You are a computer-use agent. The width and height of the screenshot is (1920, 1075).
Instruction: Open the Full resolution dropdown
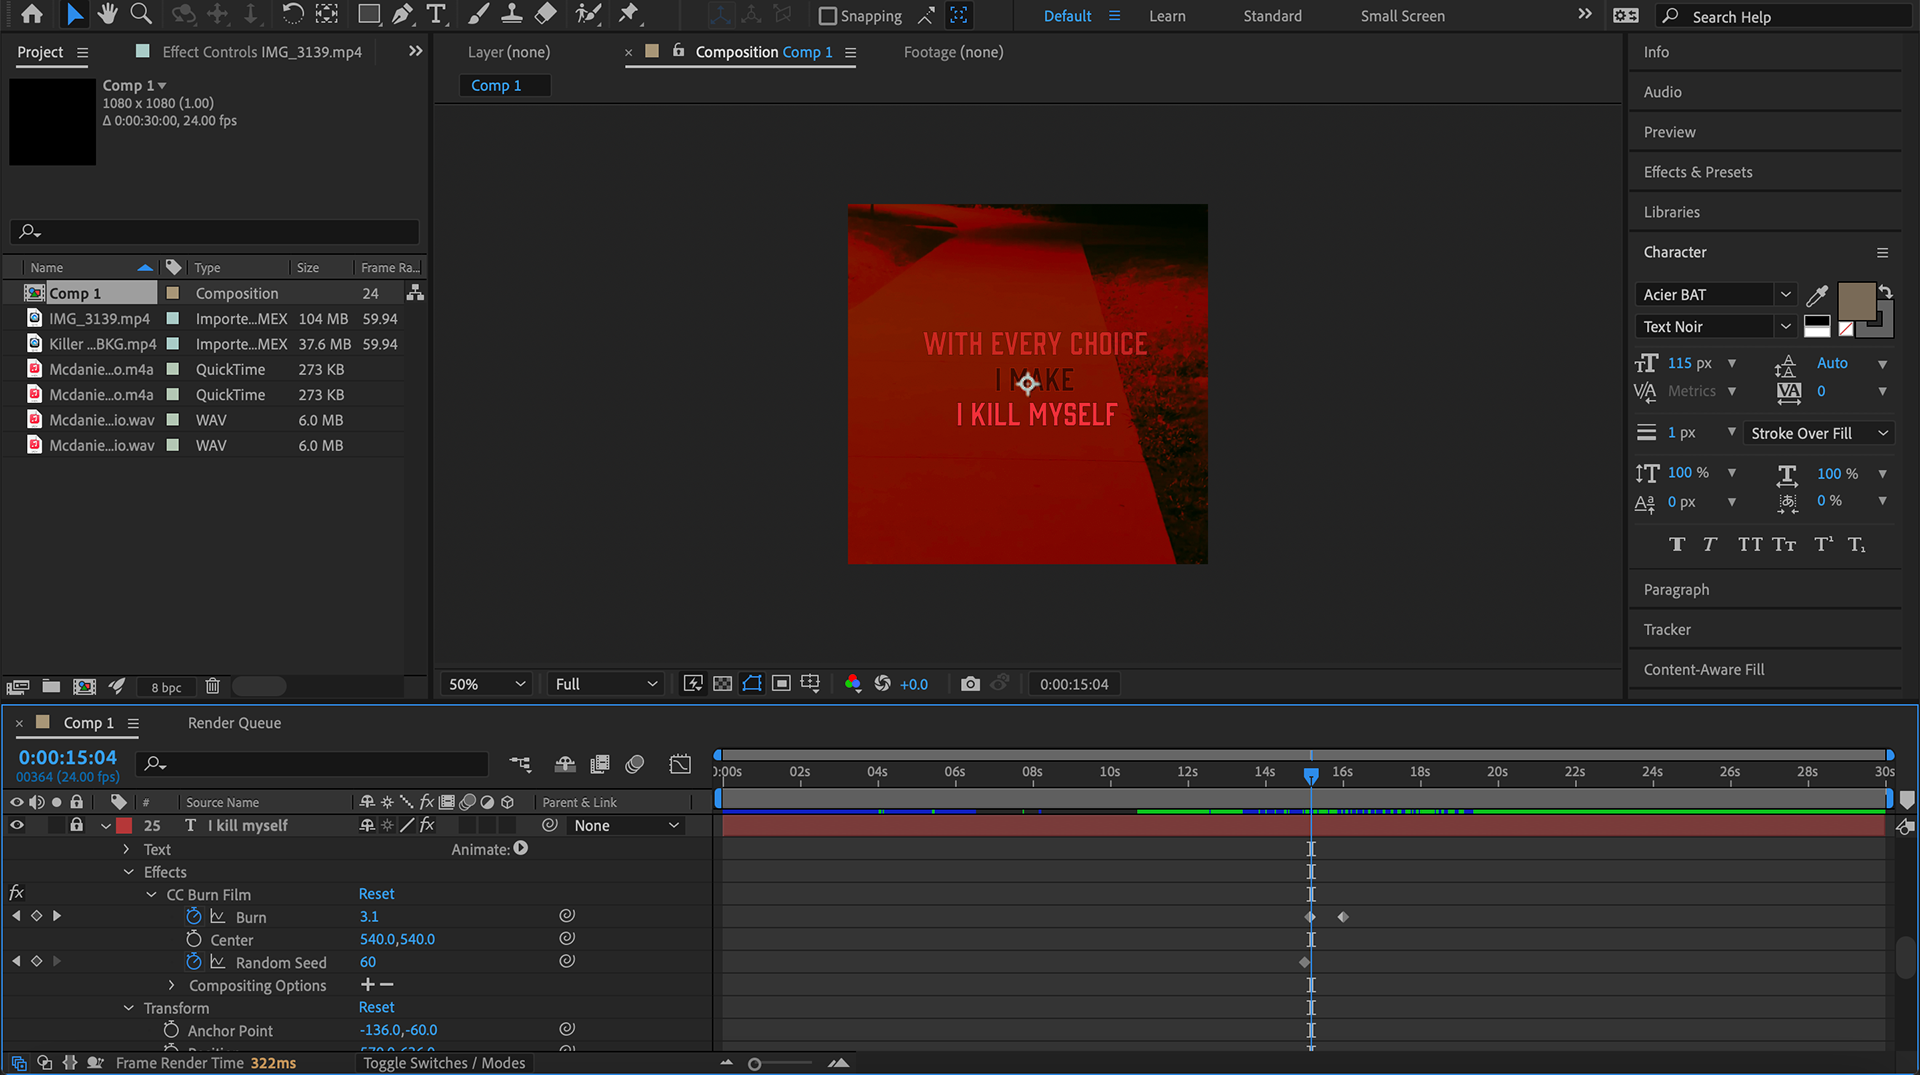(606, 684)
